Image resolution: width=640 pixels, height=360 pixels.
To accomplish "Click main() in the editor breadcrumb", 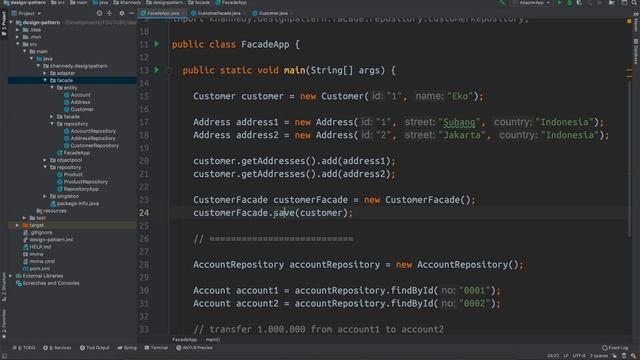I will pyautogui.click(x=213, y=340).
